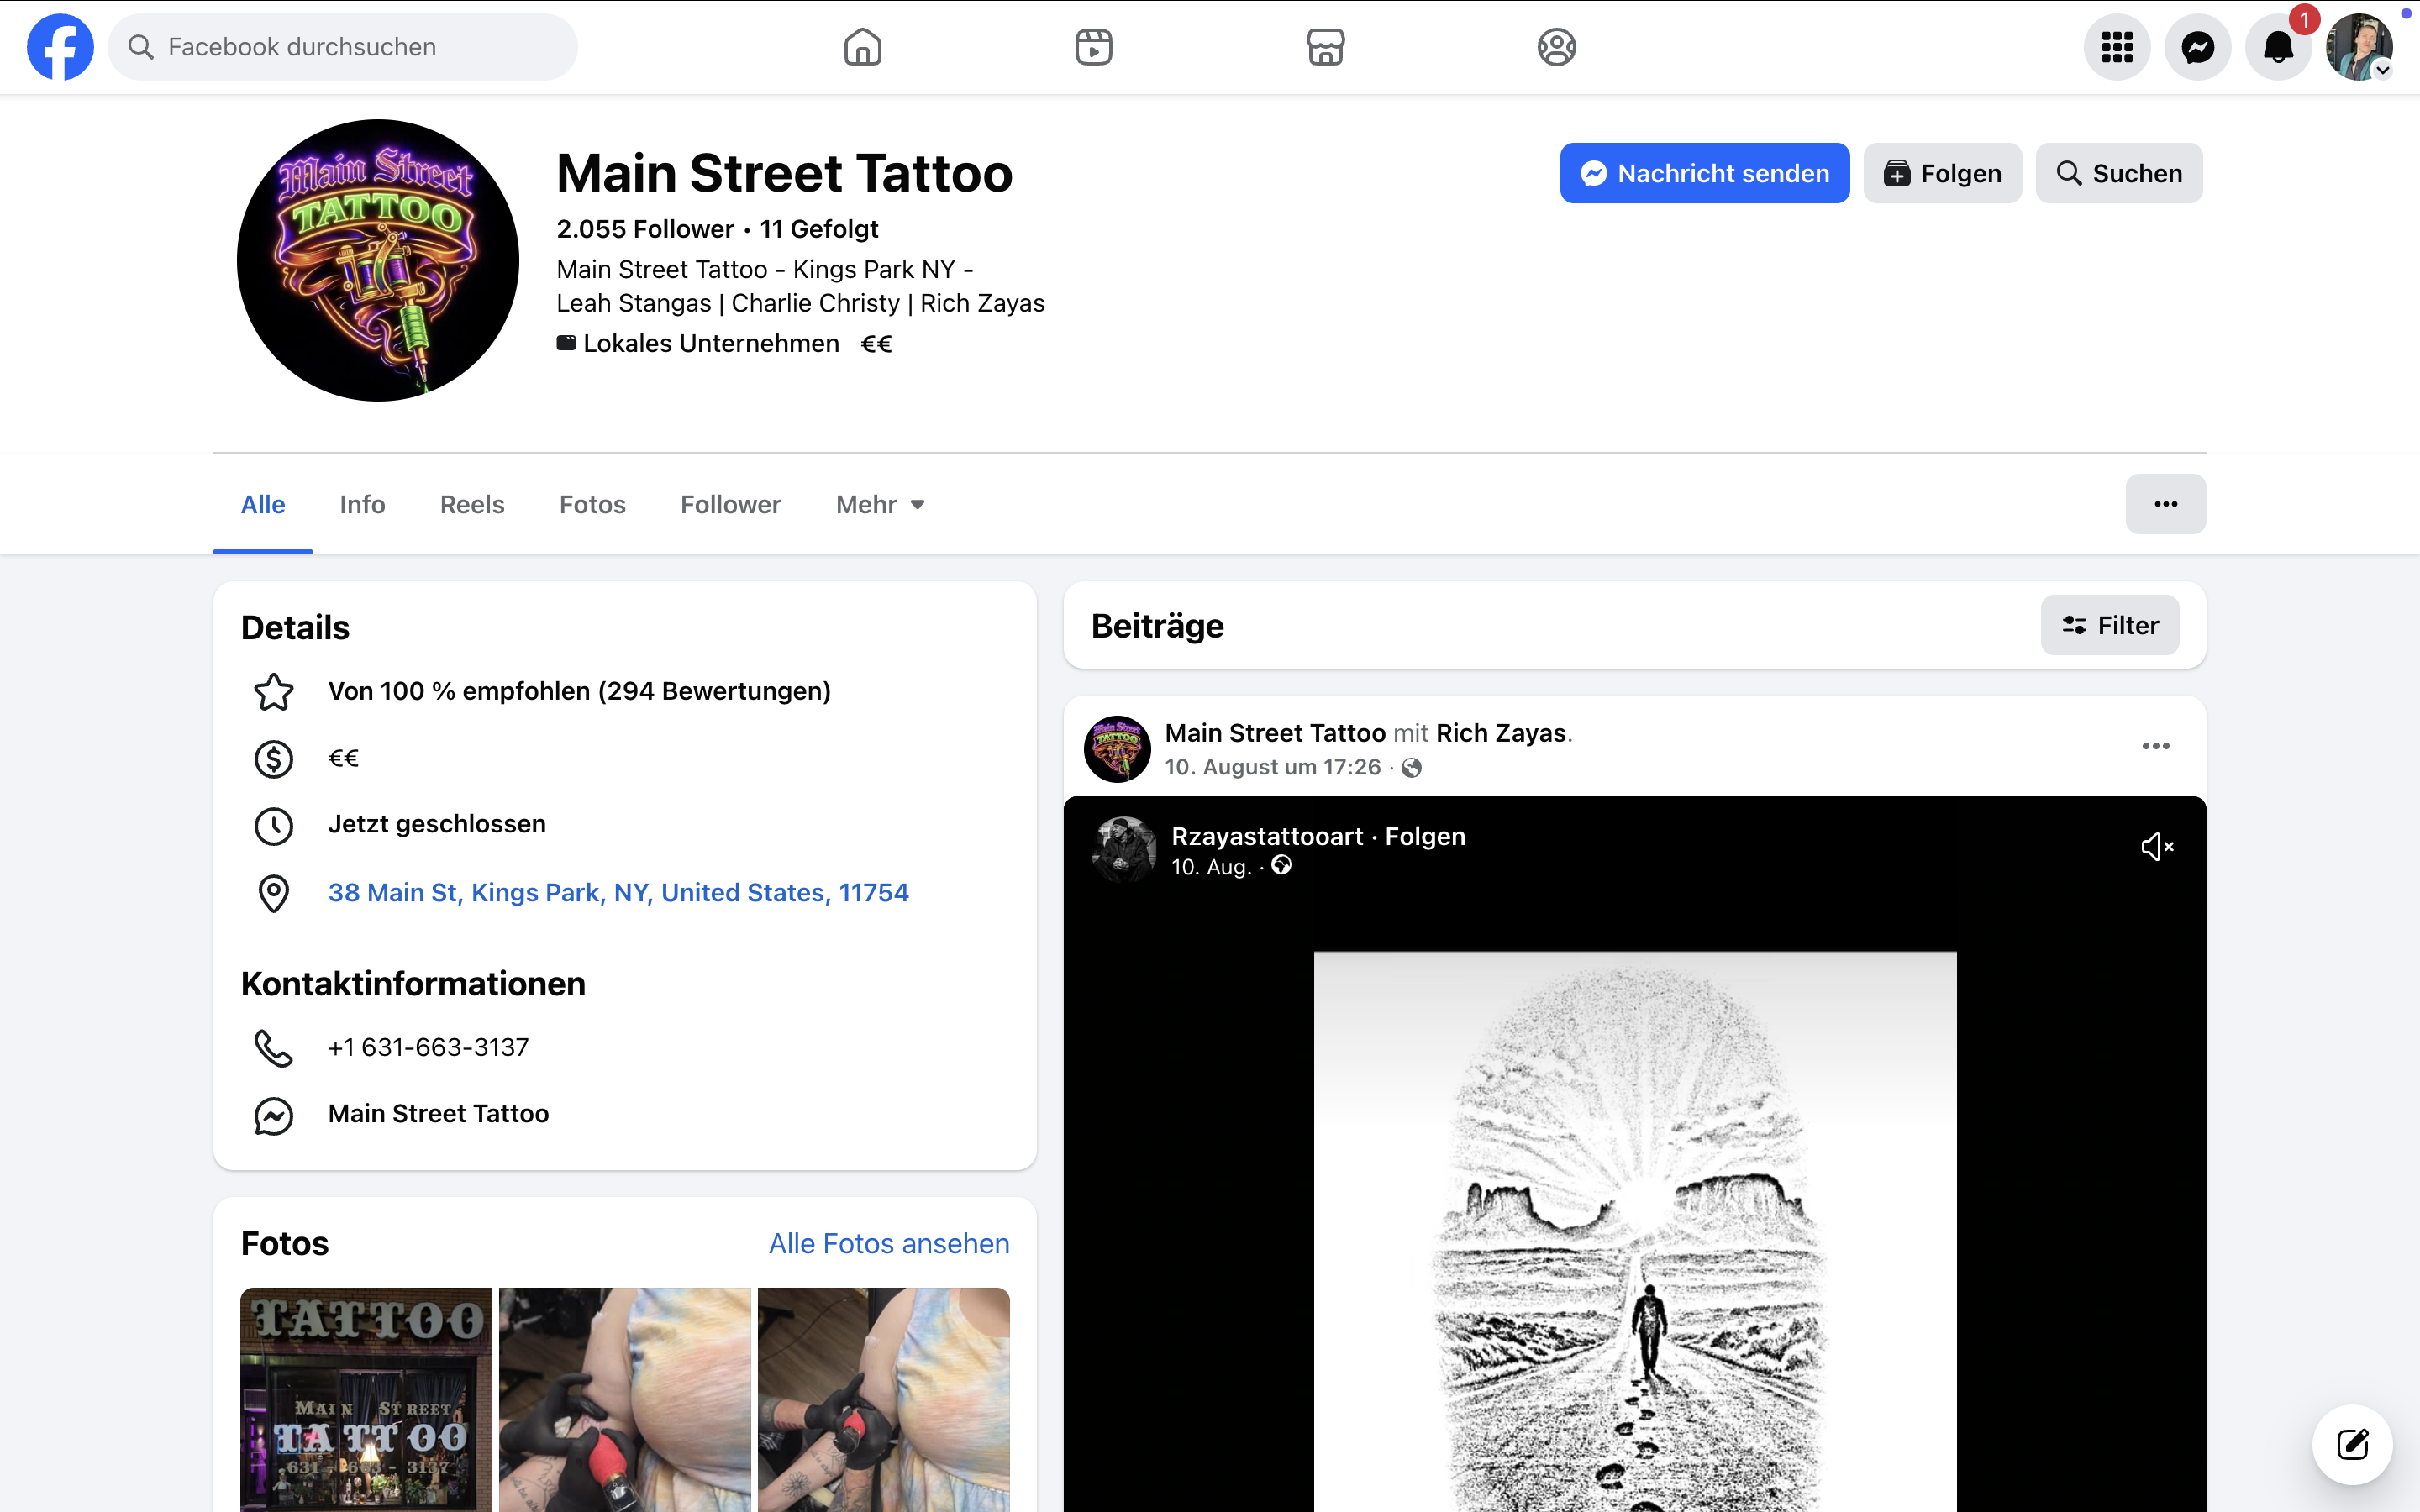Click the Main Street Tattoo Messenger contact
This screenshot has width=2420, height=1512.
coord(438,1113)
